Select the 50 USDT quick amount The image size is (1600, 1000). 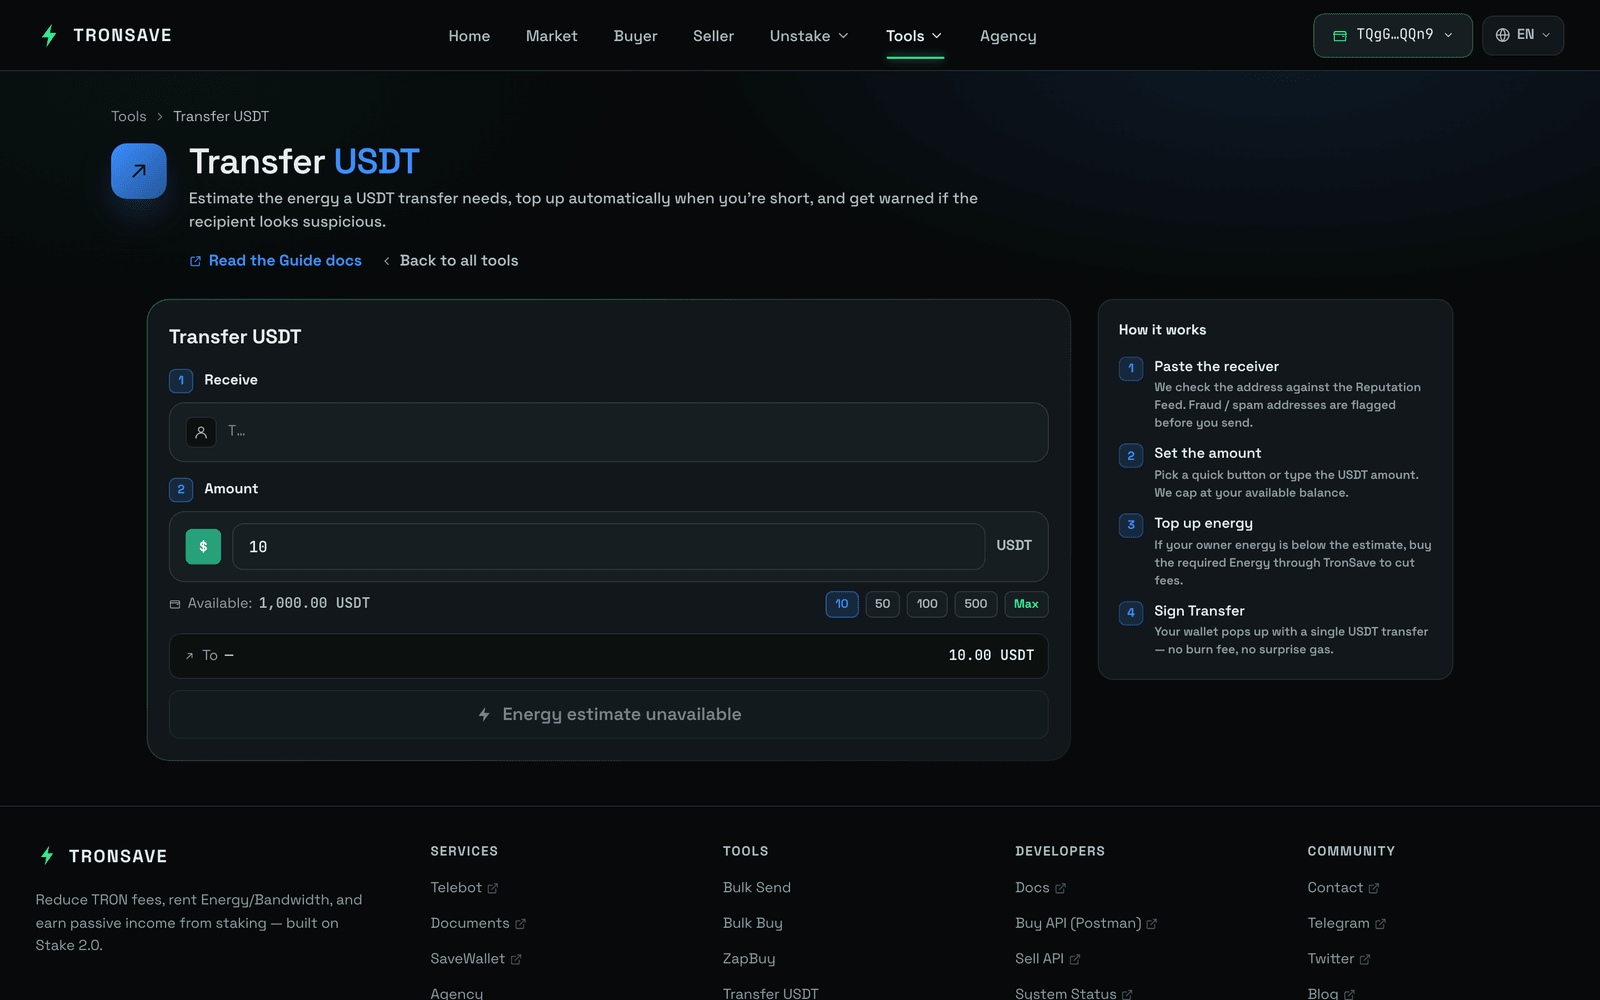click(882, 604)
